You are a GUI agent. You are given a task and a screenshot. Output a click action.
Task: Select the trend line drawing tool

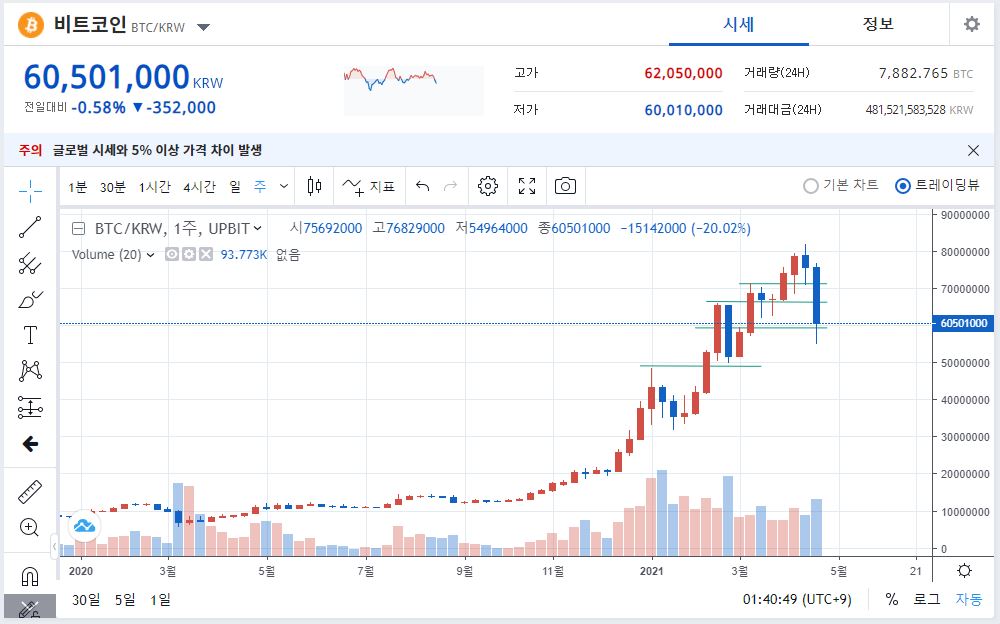[30, 228]
